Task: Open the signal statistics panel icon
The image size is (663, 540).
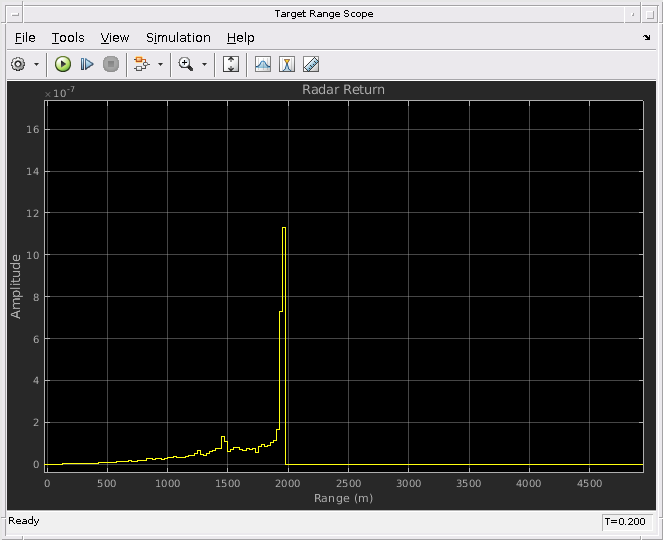Action: (x=263, y=64)
